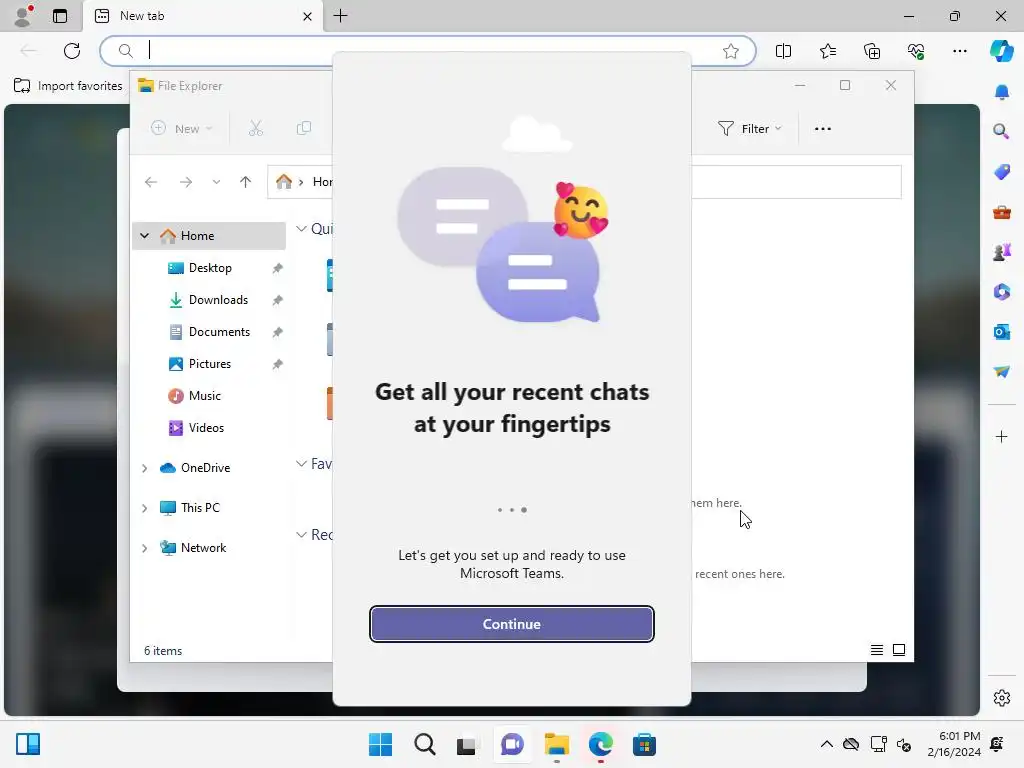The height and width of the screenshot is (768, 1024).
Task: Select Desktop in navigation pane
Action: [x=209, y=268]
